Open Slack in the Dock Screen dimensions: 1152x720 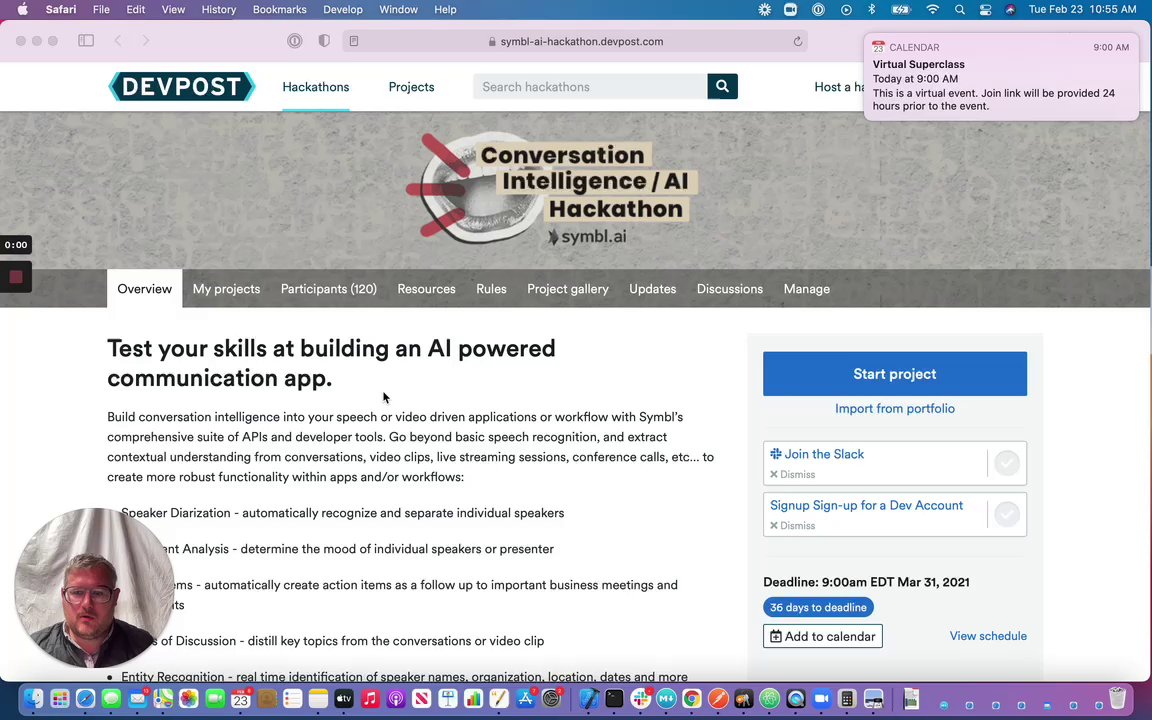tap(640, 699)
